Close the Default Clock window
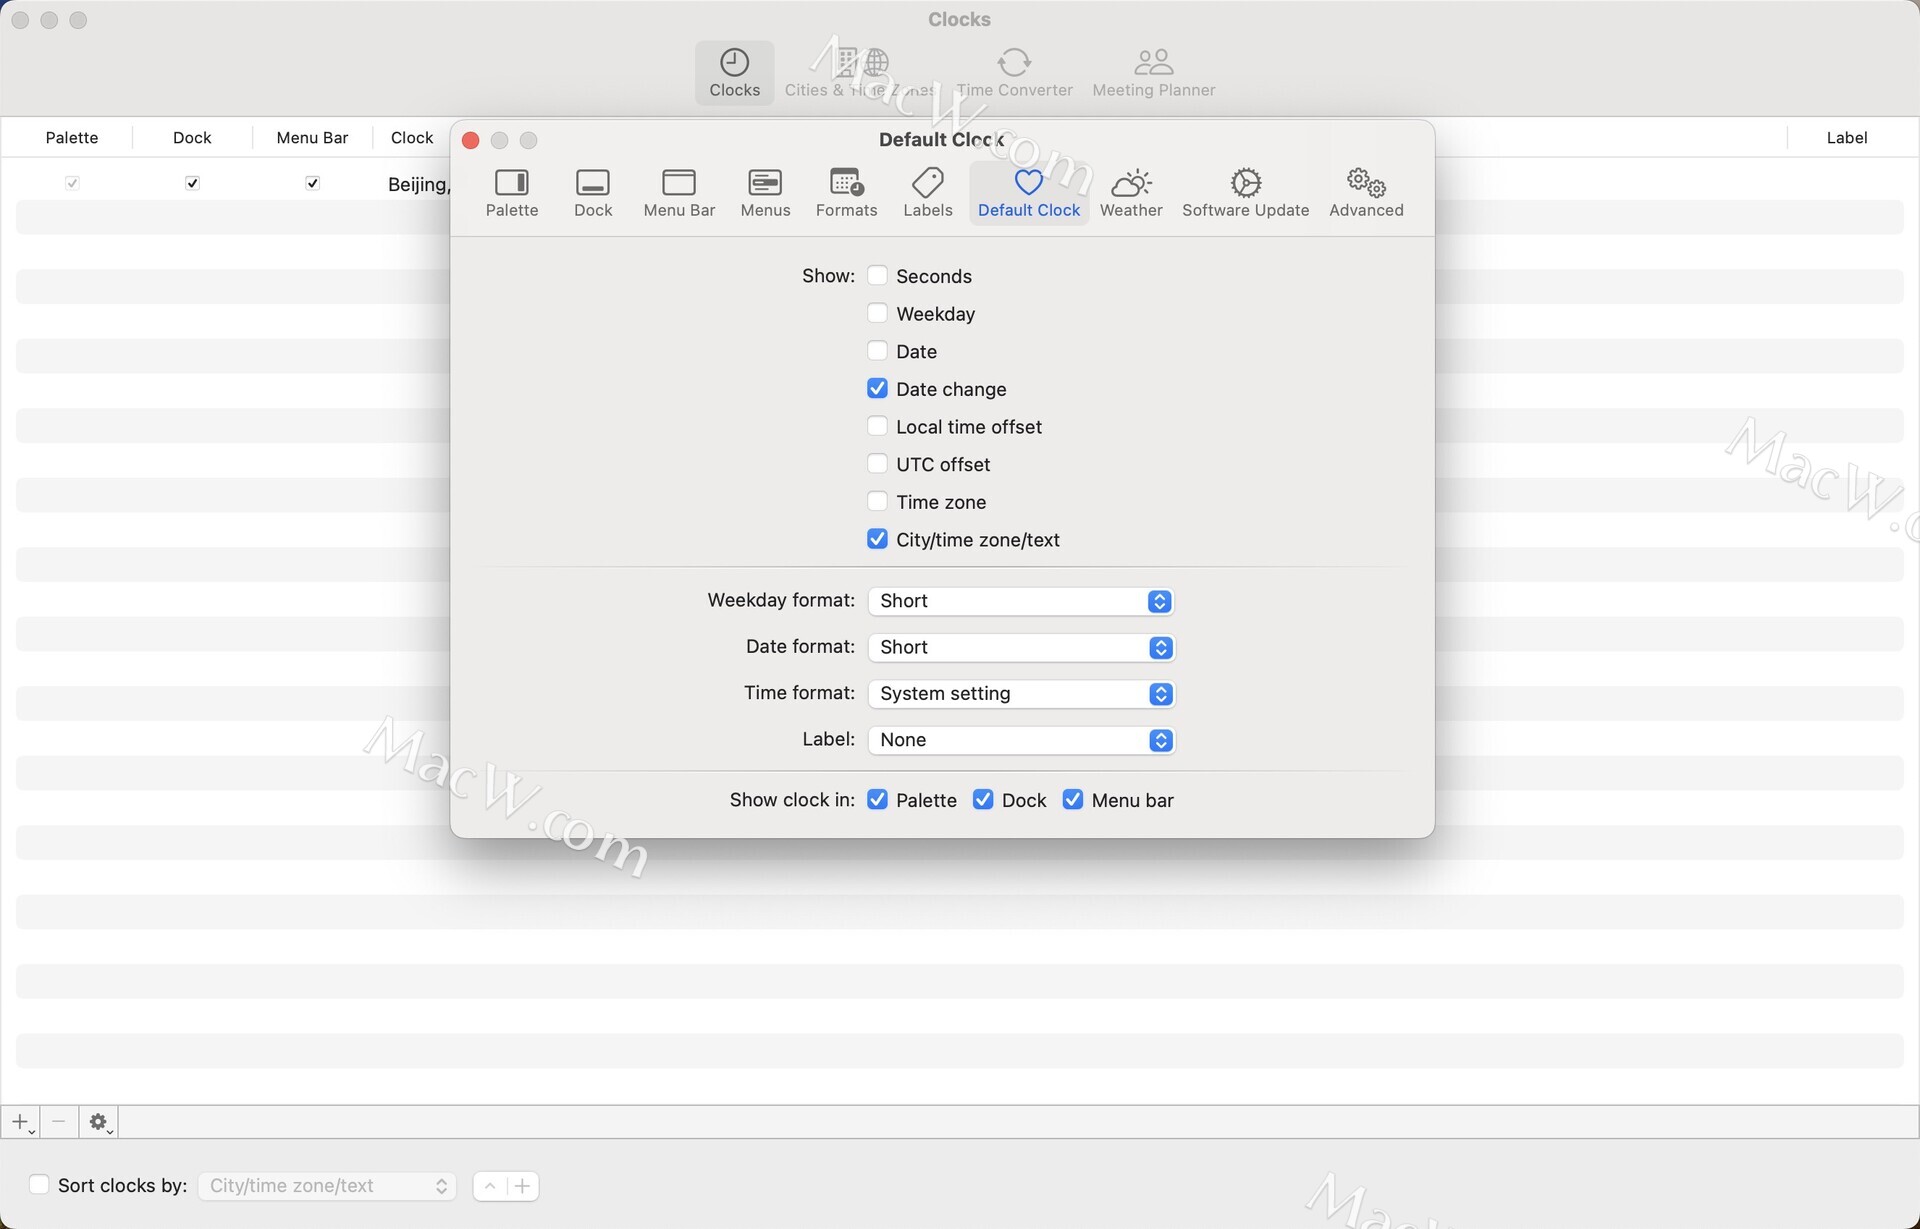 471,140
